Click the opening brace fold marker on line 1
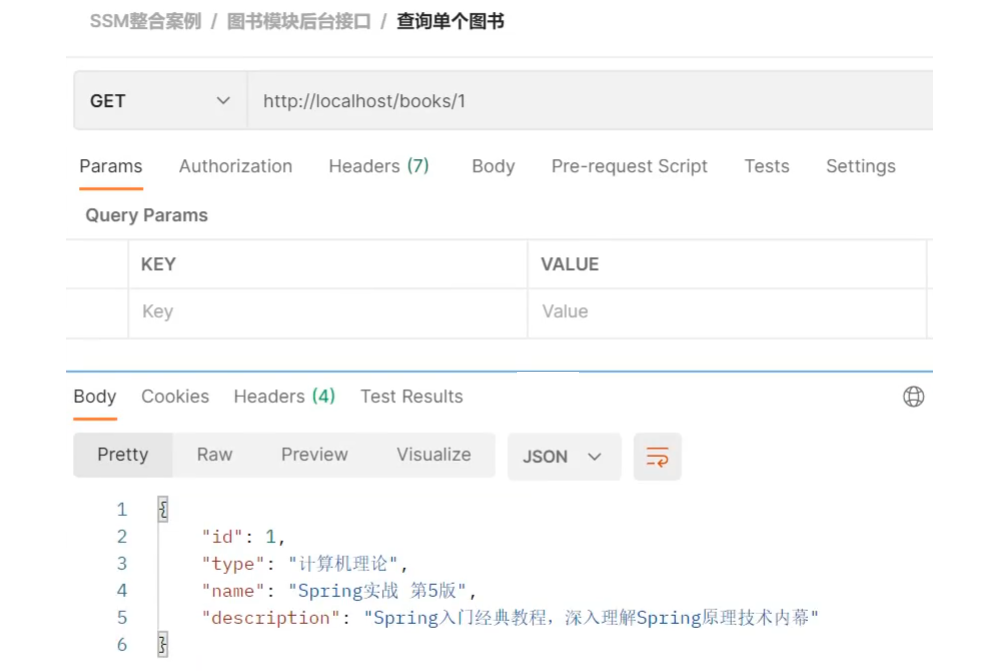The width and height of the screenshot is (981, 671). (163, 509)
